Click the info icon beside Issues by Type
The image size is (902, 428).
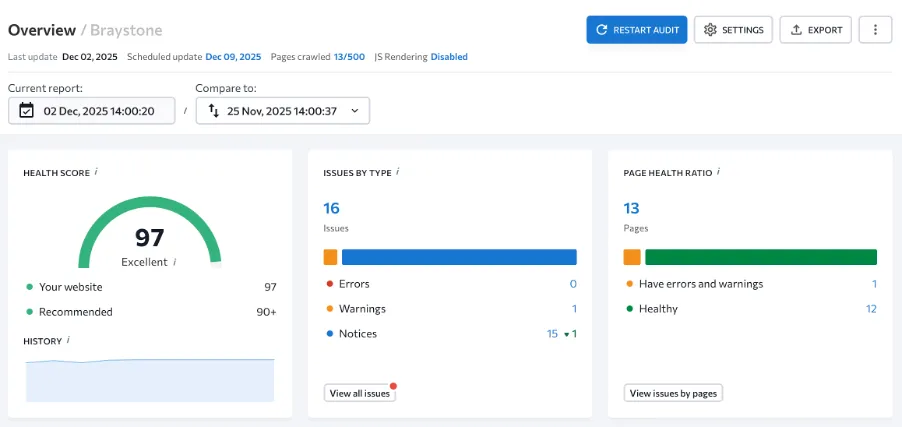398,172
